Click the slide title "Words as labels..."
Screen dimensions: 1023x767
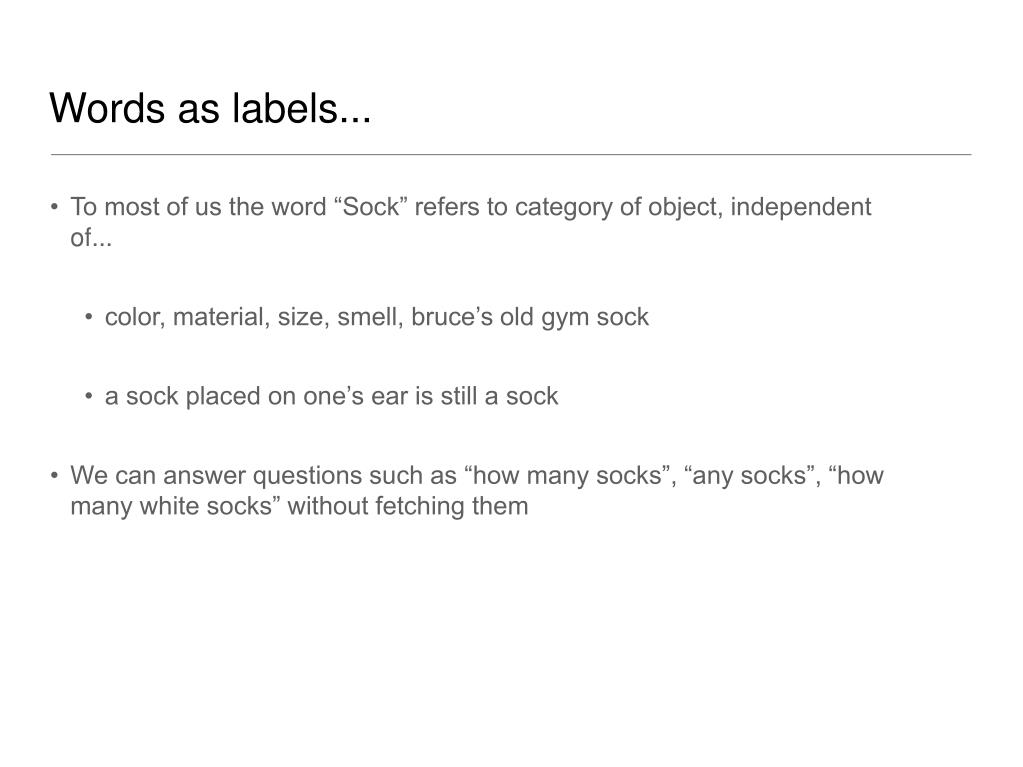point(210,108)
